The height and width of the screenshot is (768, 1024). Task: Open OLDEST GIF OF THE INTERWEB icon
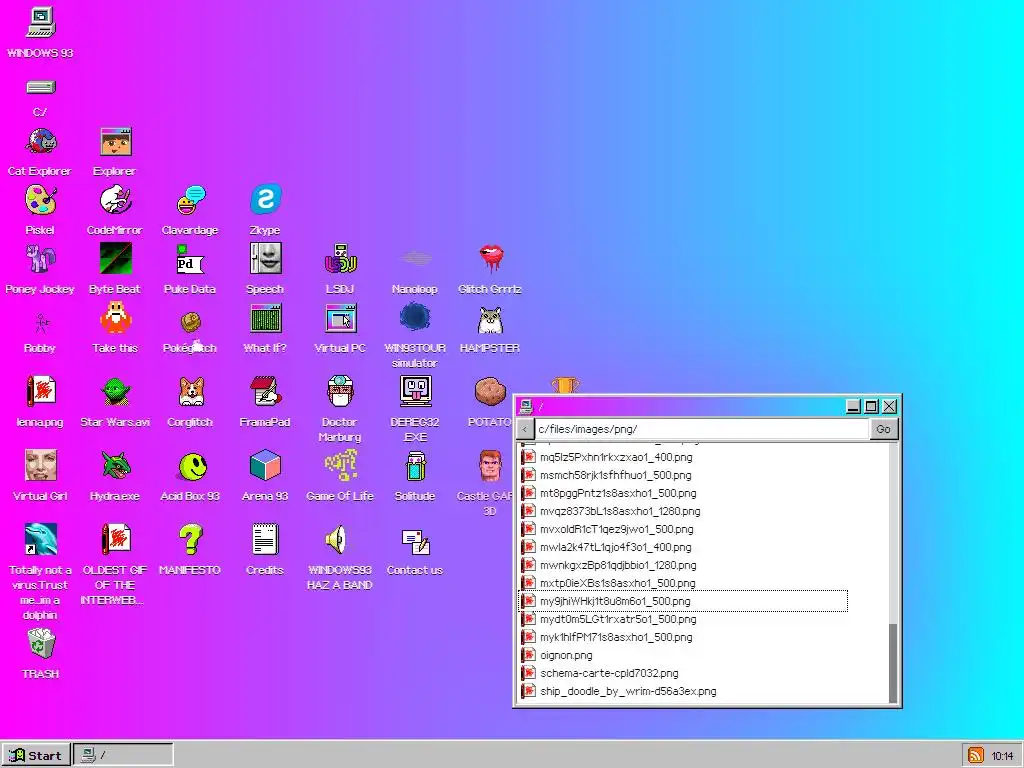coord(116,539)
